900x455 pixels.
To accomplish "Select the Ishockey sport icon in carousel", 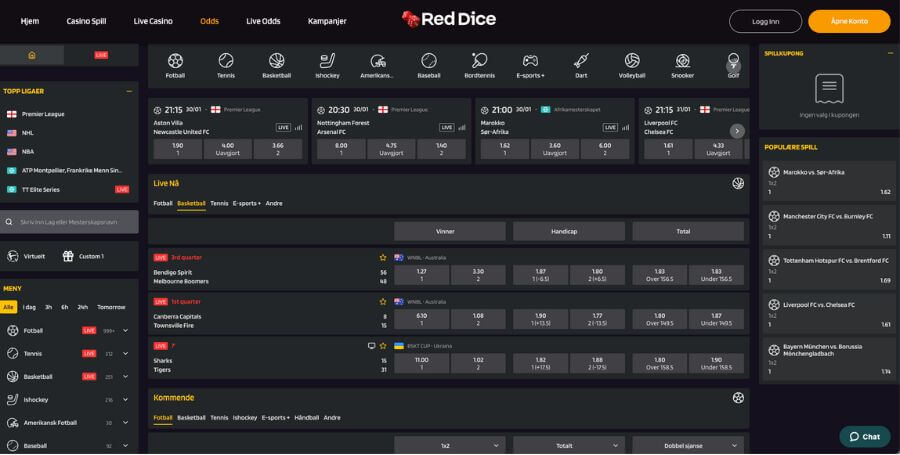I will 327,60.
